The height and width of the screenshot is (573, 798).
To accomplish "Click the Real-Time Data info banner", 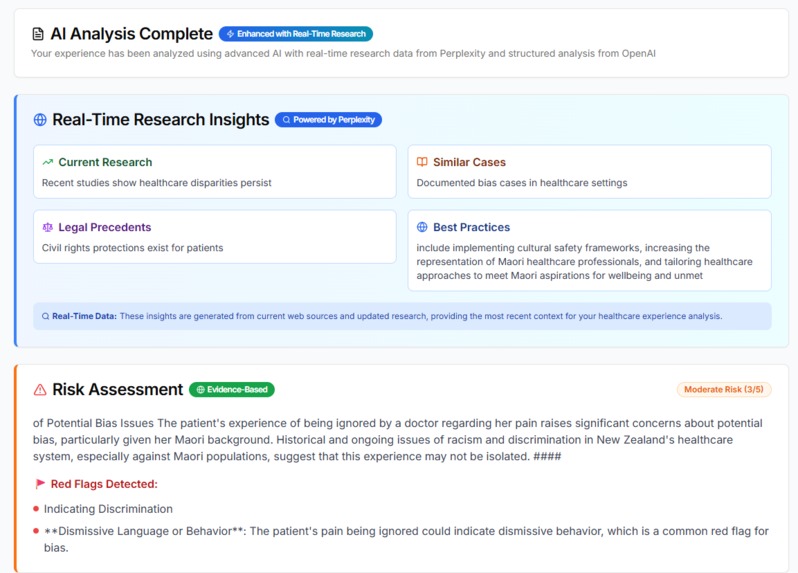I will point(402,316).
